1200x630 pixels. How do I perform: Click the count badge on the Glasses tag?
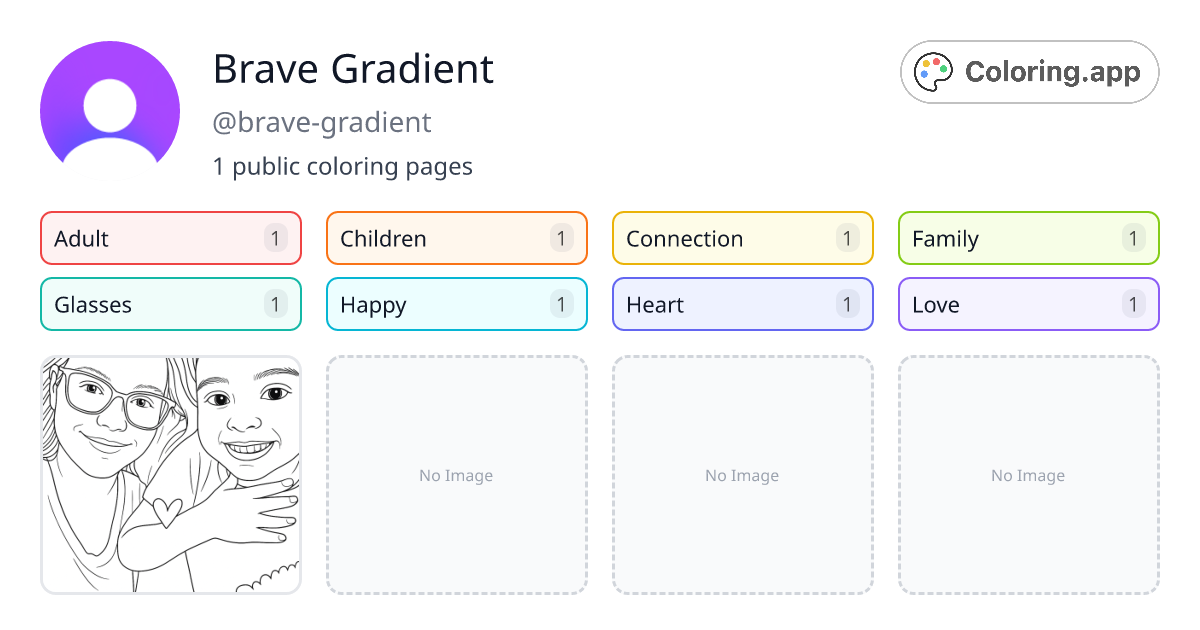275,304
